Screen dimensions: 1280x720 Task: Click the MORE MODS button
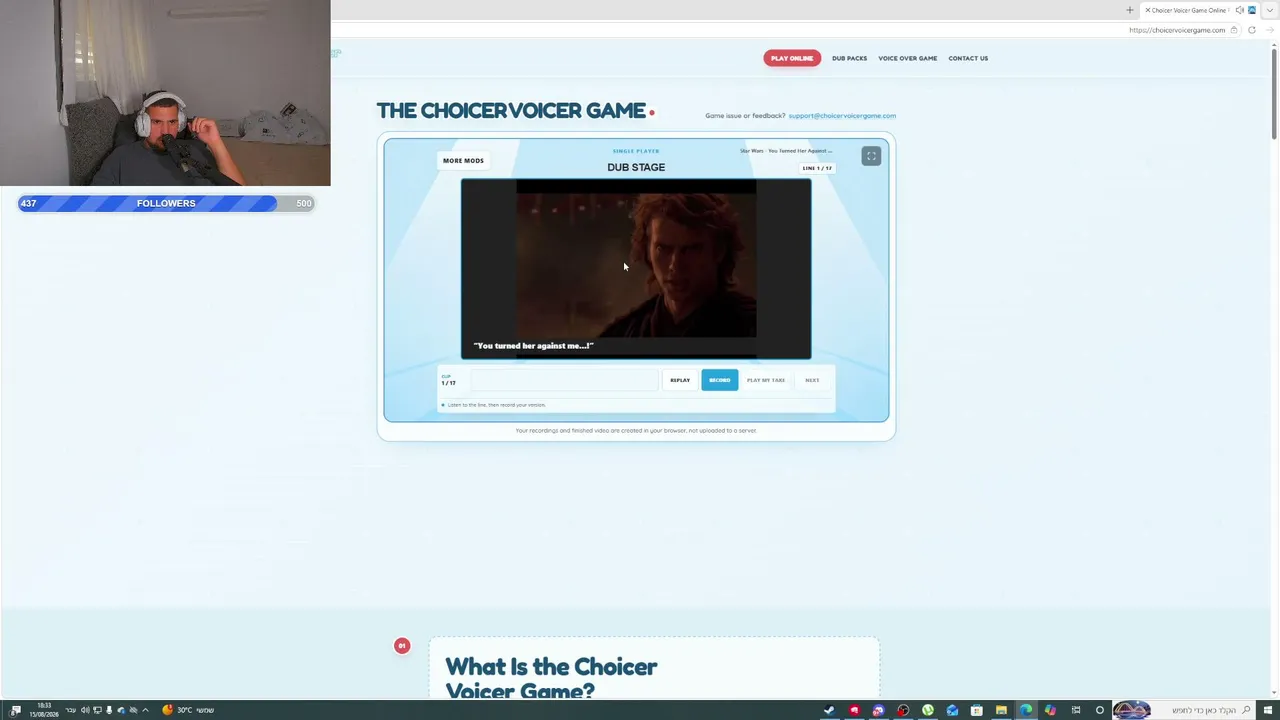(463, 160)
